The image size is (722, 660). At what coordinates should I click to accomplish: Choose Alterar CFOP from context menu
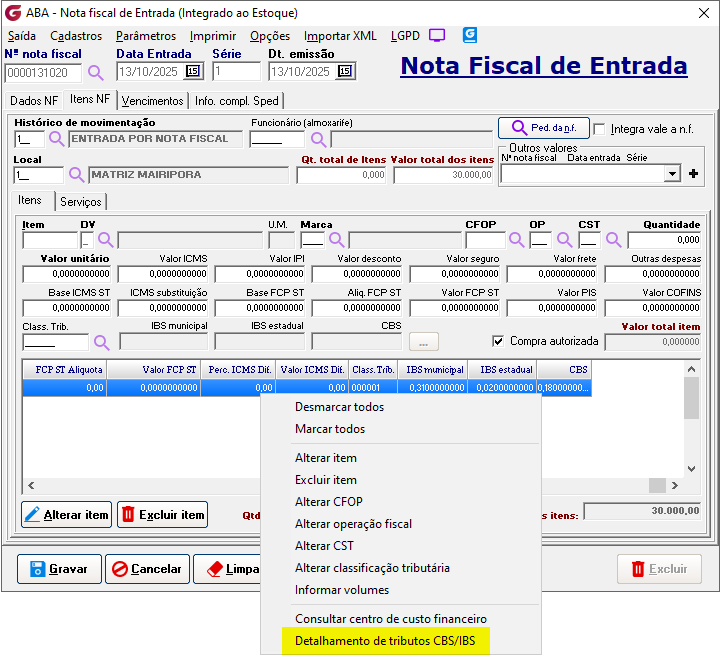pyautogui.click(x=329, y=502)
